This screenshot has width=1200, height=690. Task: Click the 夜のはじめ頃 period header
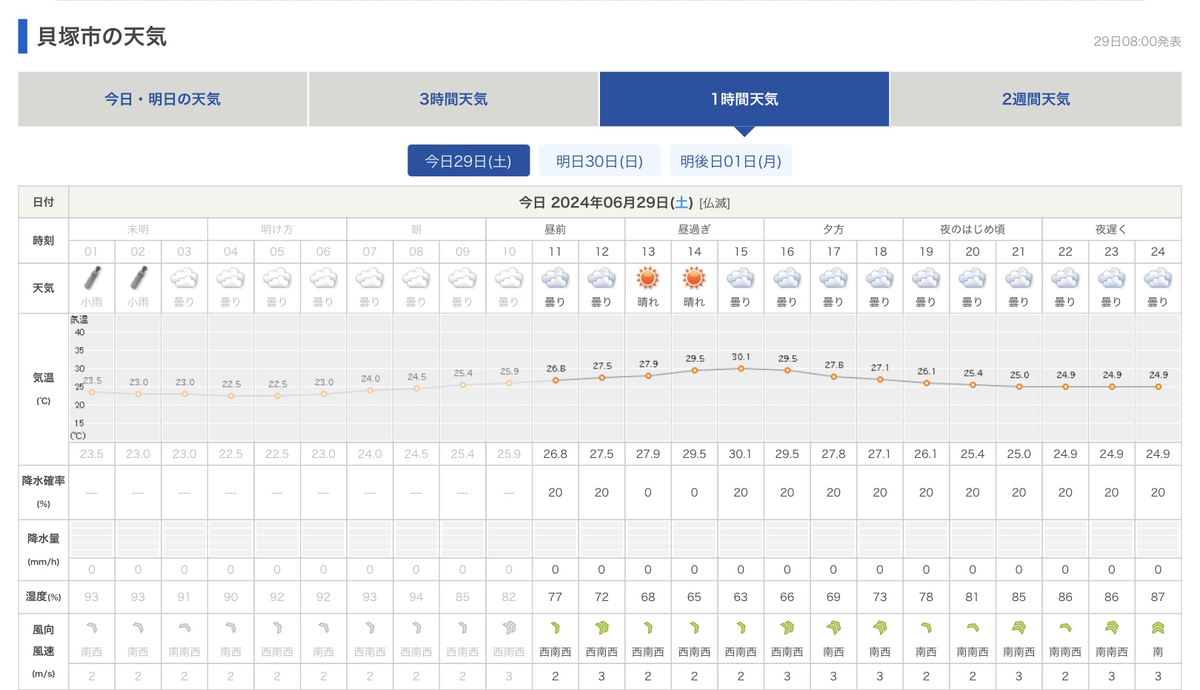coord(972,229)
